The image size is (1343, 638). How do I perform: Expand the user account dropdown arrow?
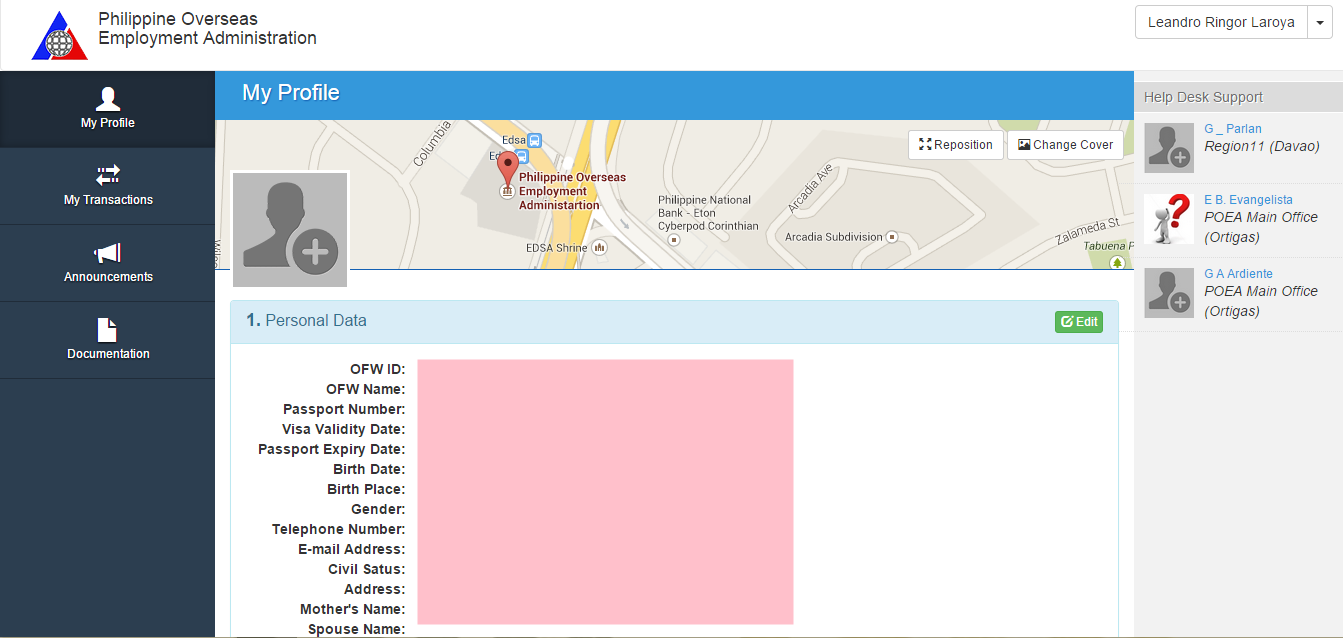(x=1320, y=22)
